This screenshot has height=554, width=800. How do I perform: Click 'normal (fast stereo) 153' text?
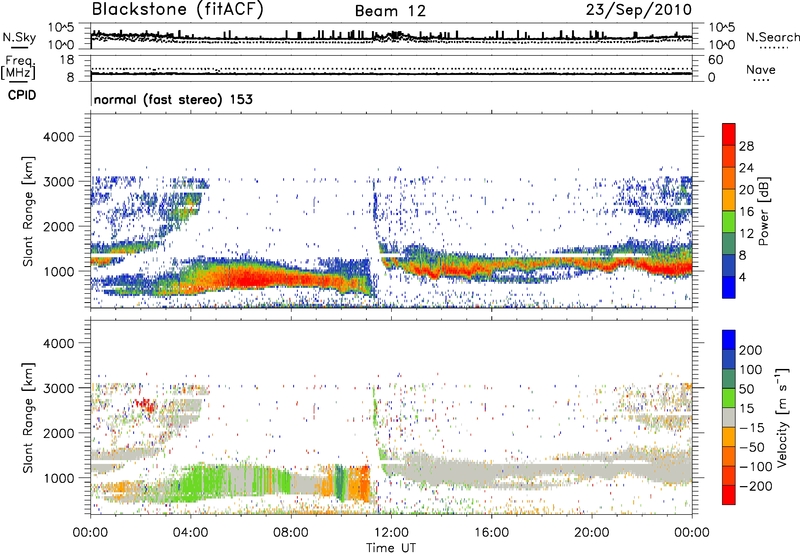click(x=173, y=99)
